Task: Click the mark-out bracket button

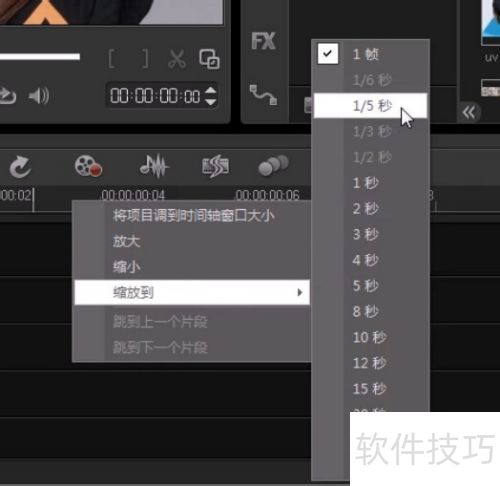Action: 145,59
